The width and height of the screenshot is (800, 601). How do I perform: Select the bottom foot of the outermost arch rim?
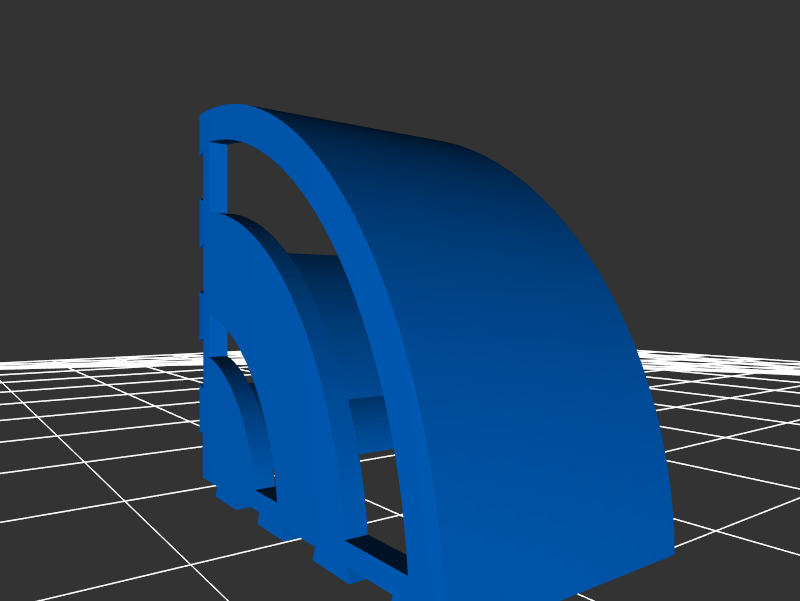(x=422, y=585)
